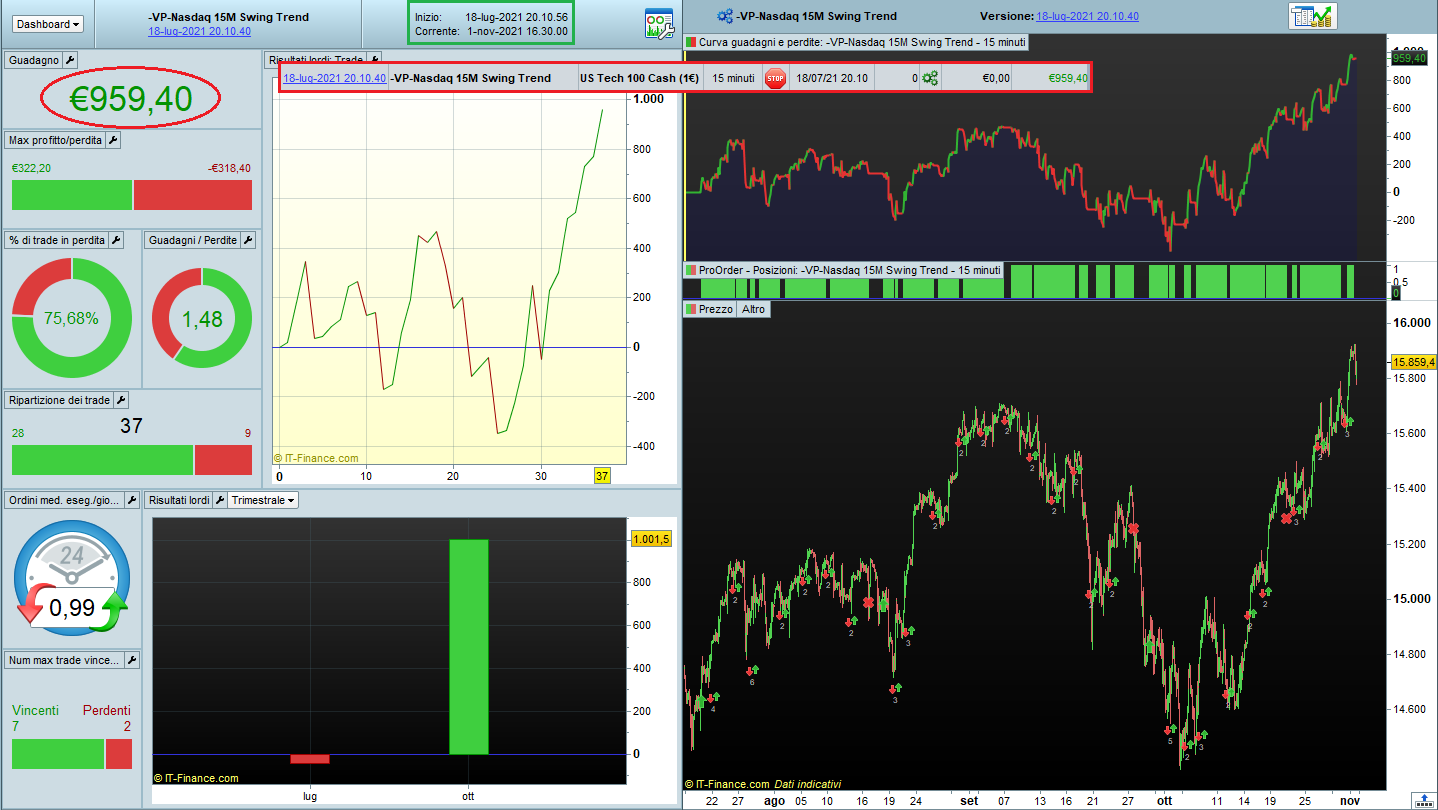Viewport: 1438px width, 810px height.
Task: Open the detailed report icon with coins
Action: click(1312, 16)
